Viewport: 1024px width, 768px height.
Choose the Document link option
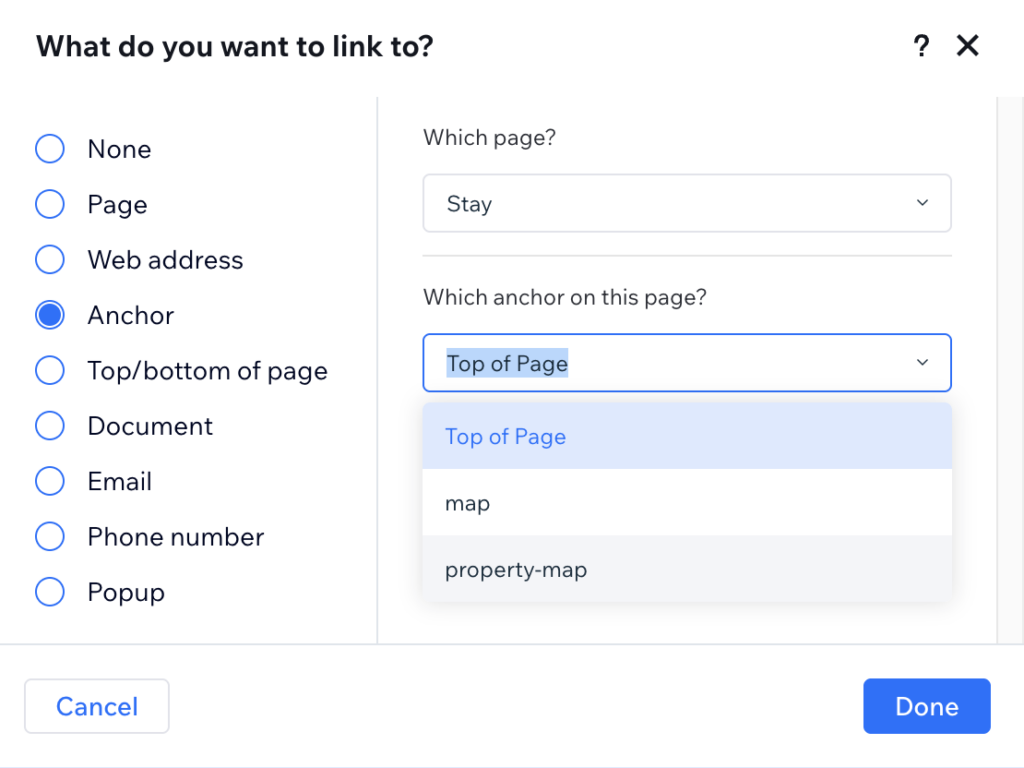[x=50, y=426]
